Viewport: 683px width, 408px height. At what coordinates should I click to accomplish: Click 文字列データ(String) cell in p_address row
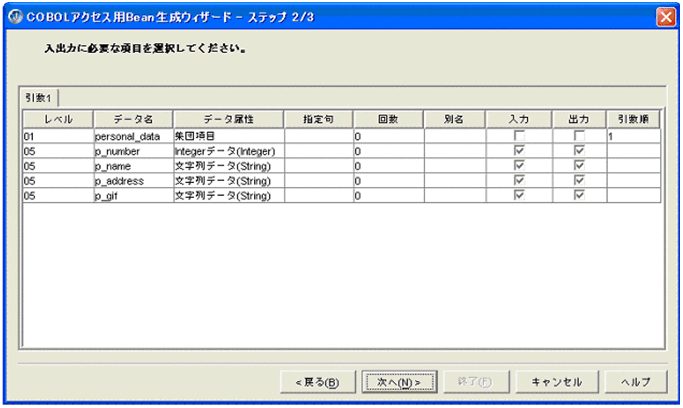[x=229, y=181]
